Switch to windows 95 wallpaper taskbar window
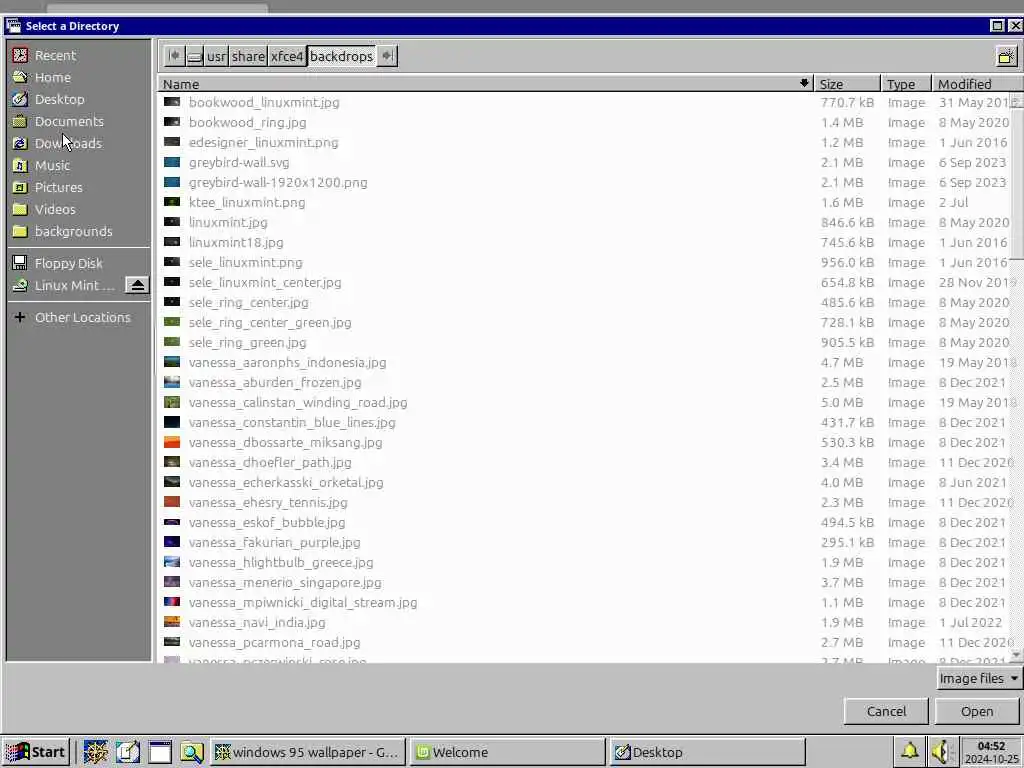This screenshot has width=1024, height=768. 308,752
